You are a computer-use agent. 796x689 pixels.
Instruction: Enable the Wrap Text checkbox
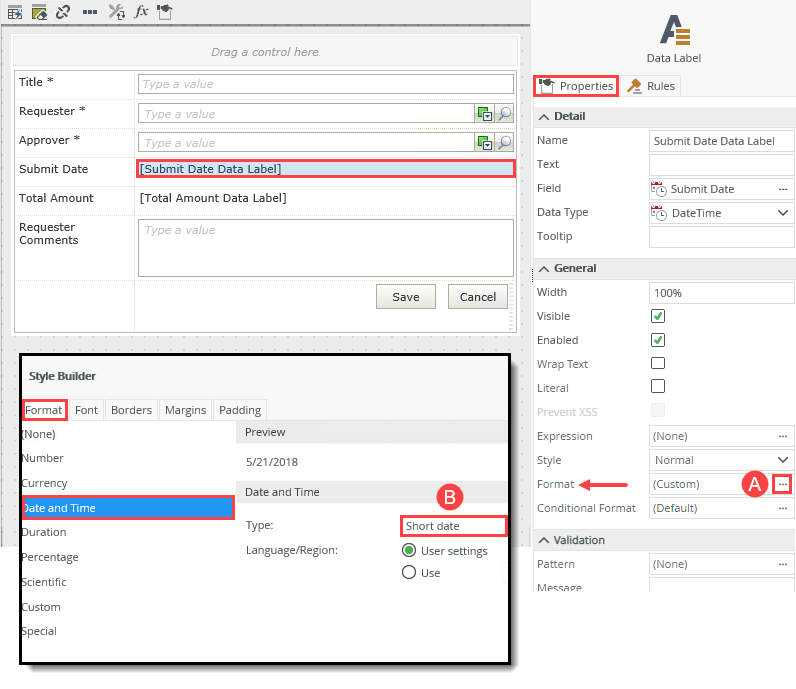coord(658,363)
